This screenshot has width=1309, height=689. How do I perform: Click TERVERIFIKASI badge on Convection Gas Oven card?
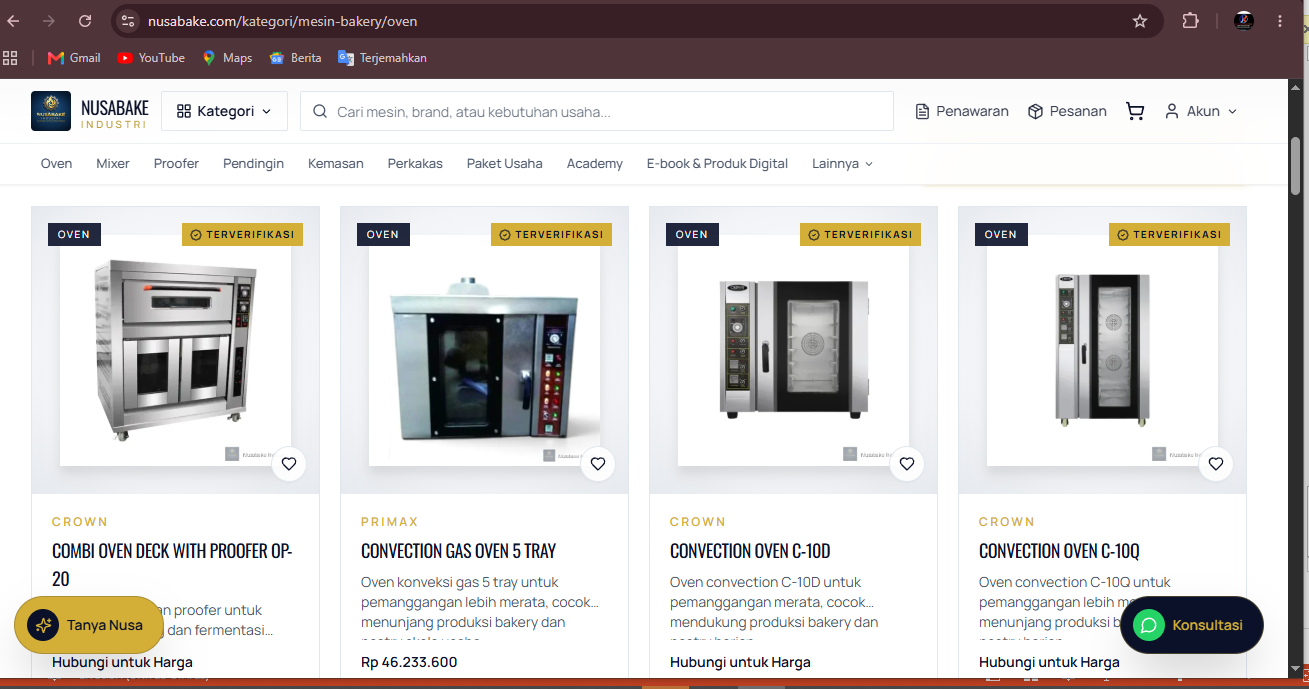(551, 234)
